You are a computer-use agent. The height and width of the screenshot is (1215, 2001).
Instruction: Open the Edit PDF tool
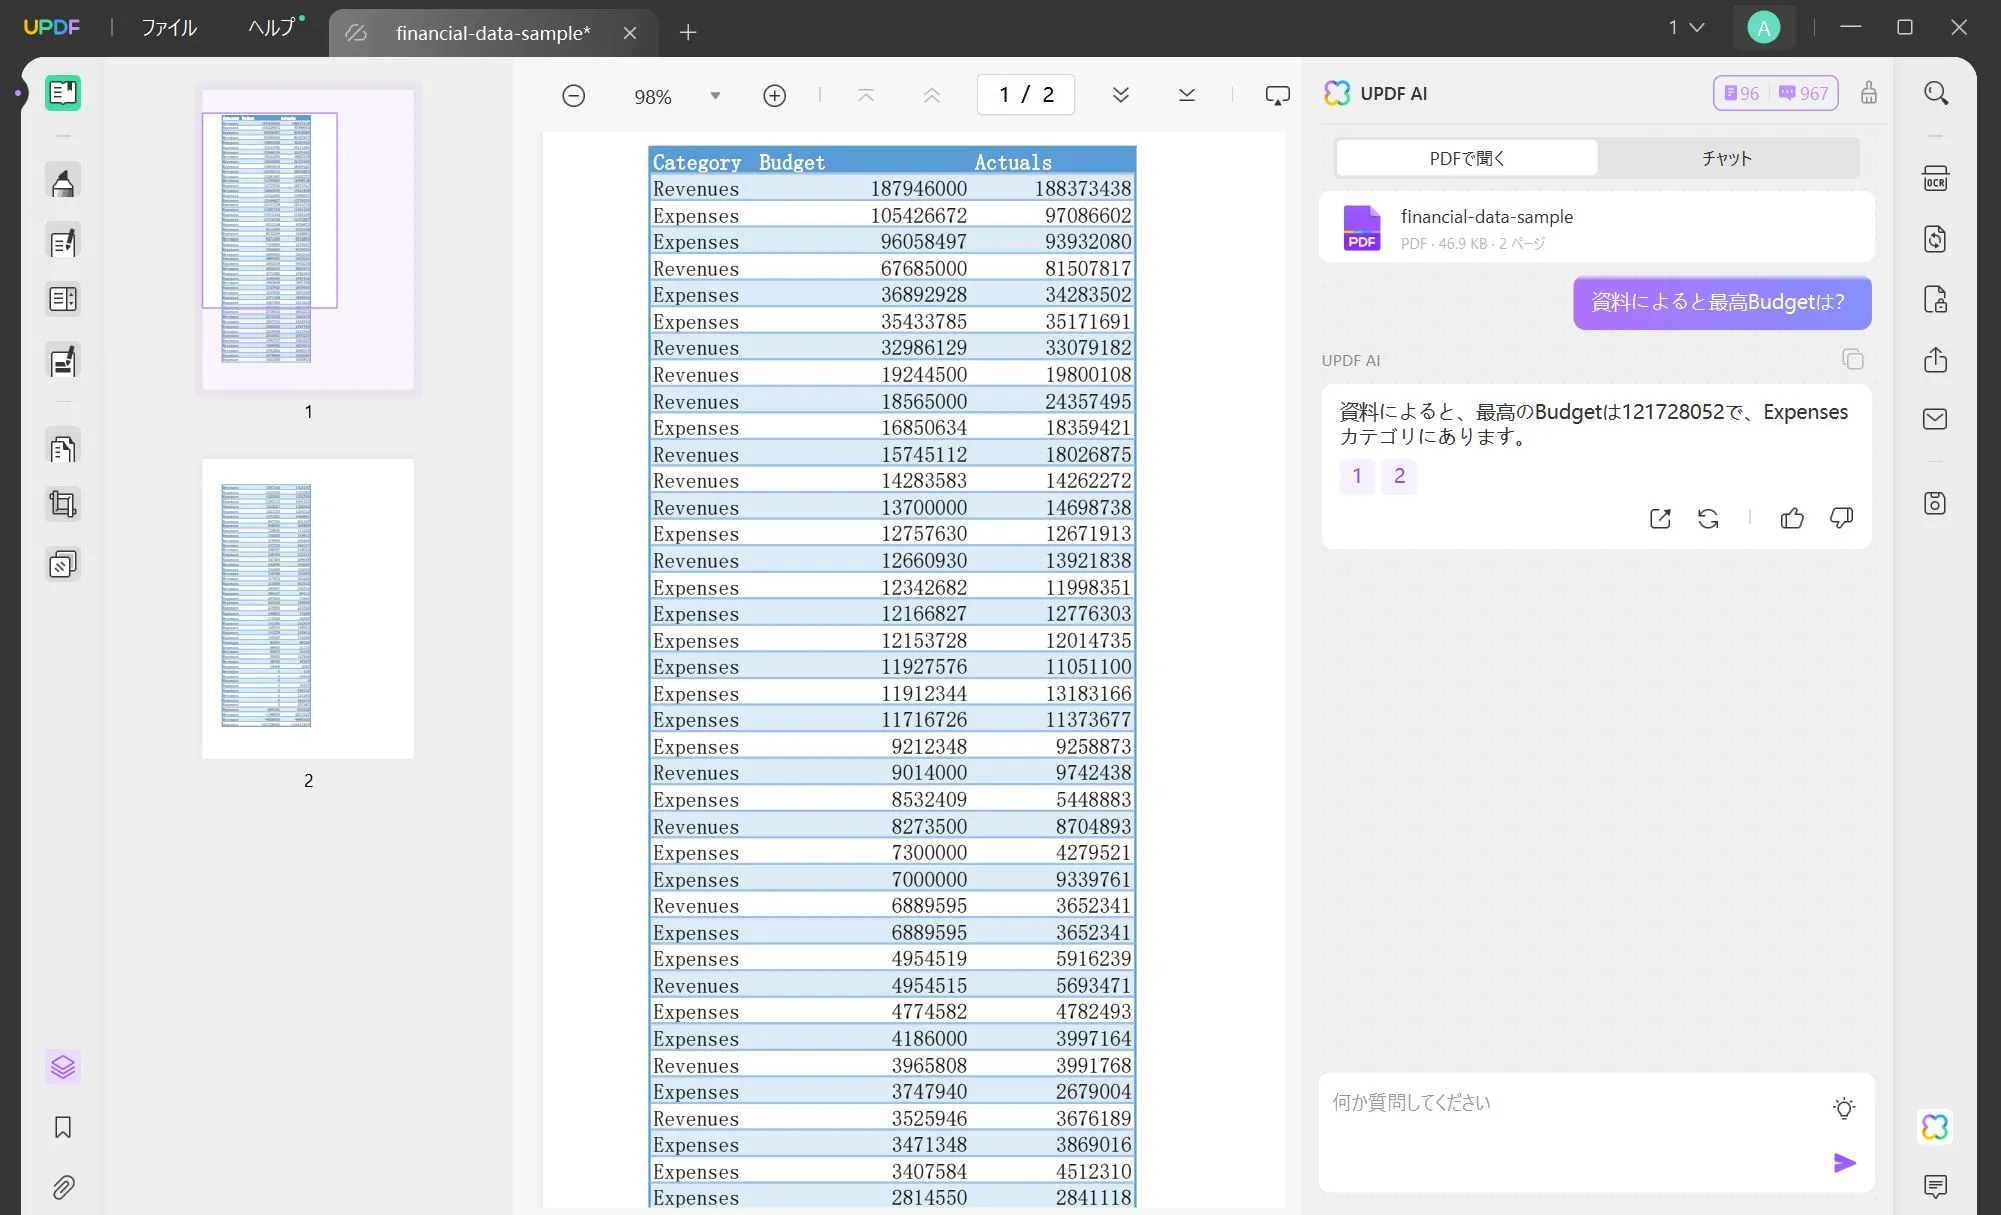(x=63, y=243)
